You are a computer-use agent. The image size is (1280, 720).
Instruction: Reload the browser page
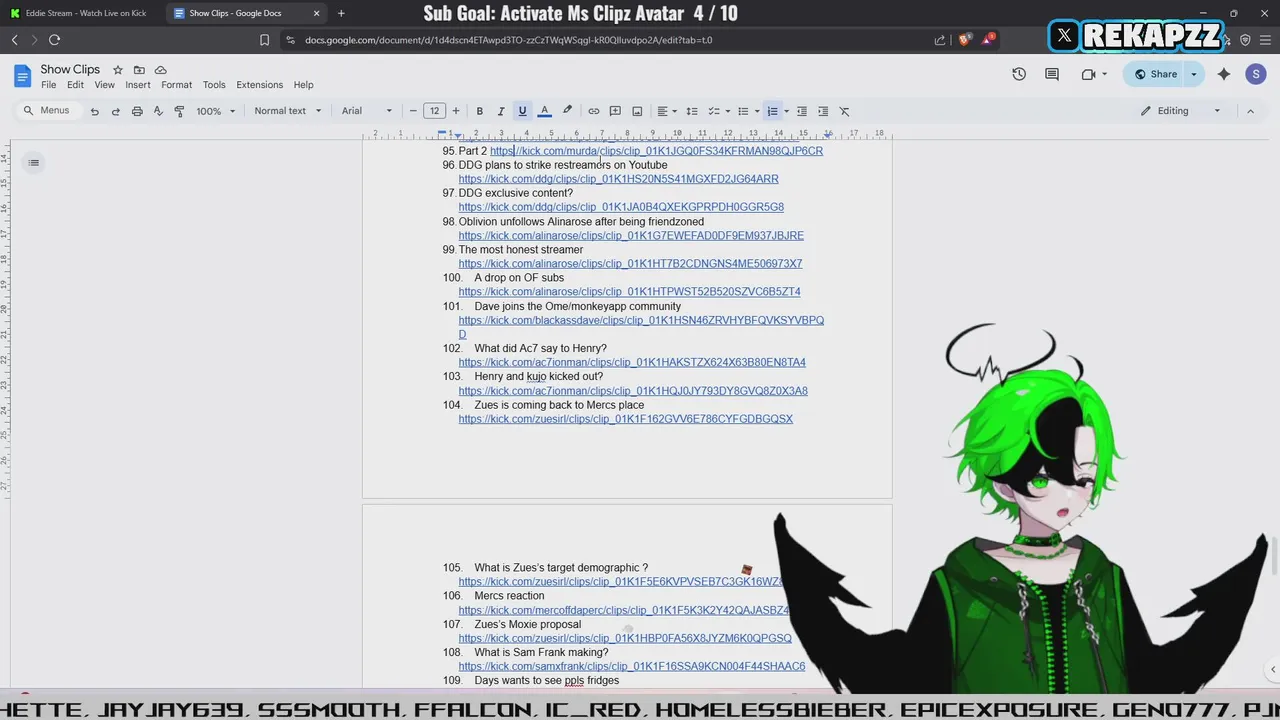coord(54,40)
